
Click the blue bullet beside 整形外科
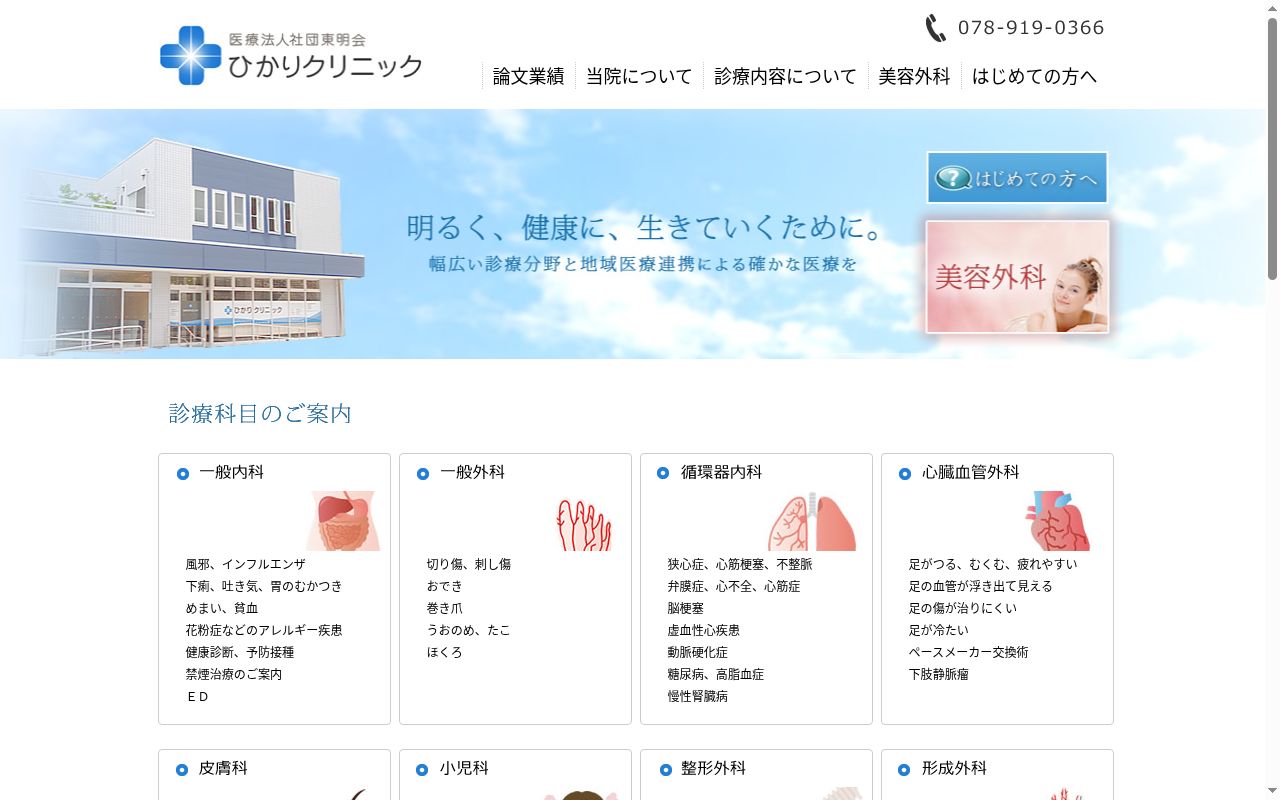[x=666, y=770]
